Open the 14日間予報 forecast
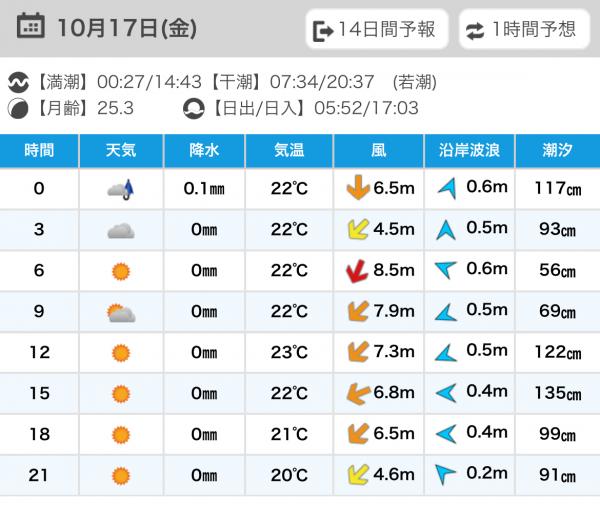This screenshot has height=505, width=600. click(375, 30)
